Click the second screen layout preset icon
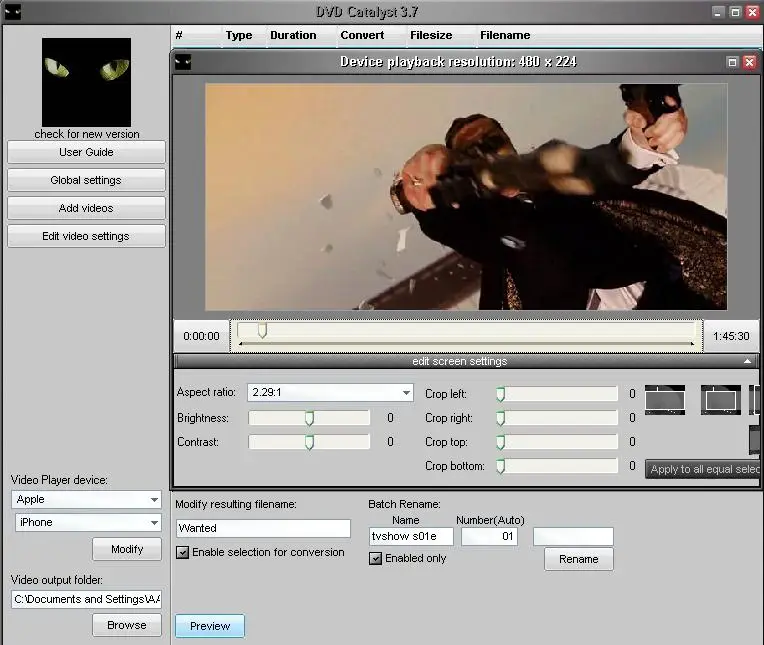The image size is (764, 645). (x=721, y=400)
